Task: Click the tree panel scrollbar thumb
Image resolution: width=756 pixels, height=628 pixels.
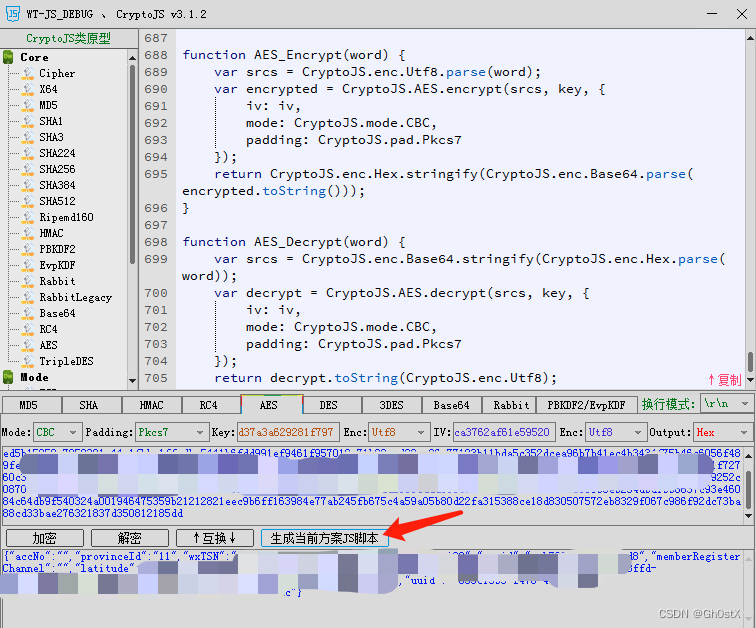Action: pyautogui.click(x=133, y=165)
